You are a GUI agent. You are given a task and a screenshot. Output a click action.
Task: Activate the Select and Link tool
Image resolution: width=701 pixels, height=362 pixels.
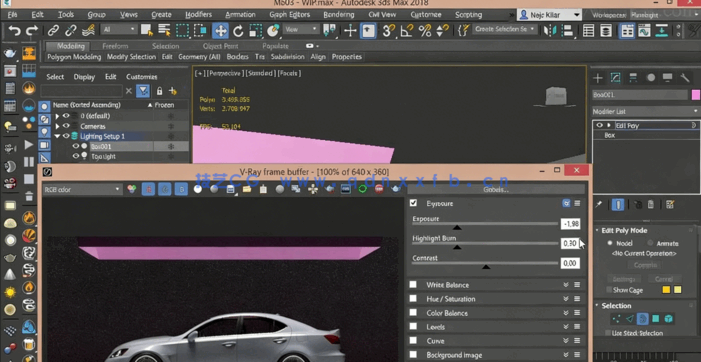pyautogui.click(x=53, y=31)
